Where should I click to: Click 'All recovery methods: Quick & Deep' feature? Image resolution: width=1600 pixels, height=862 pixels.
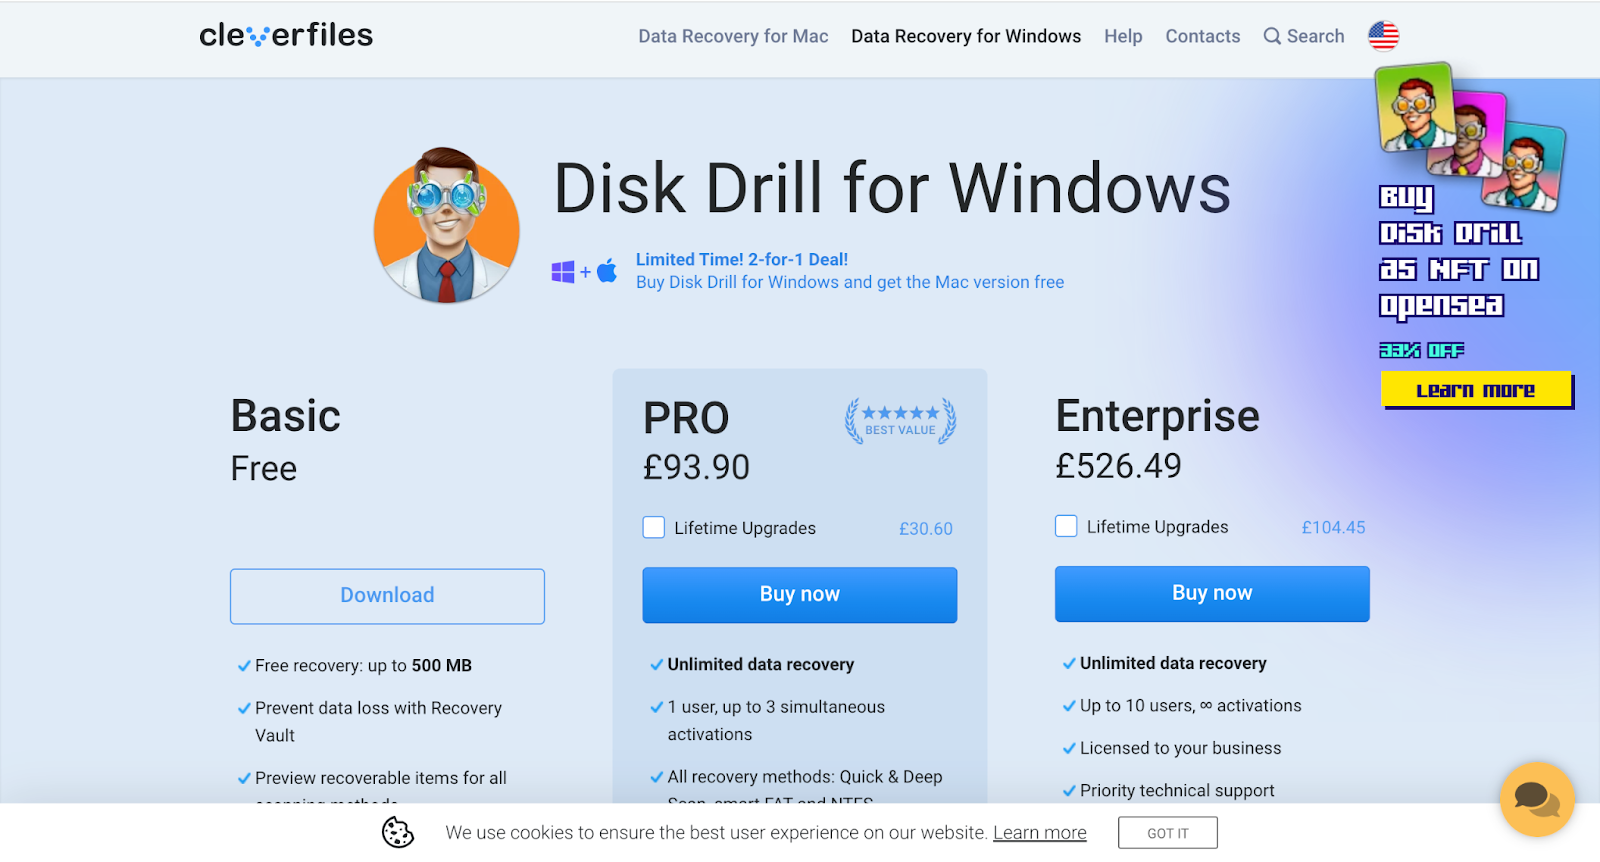click(x=805, y=777)
